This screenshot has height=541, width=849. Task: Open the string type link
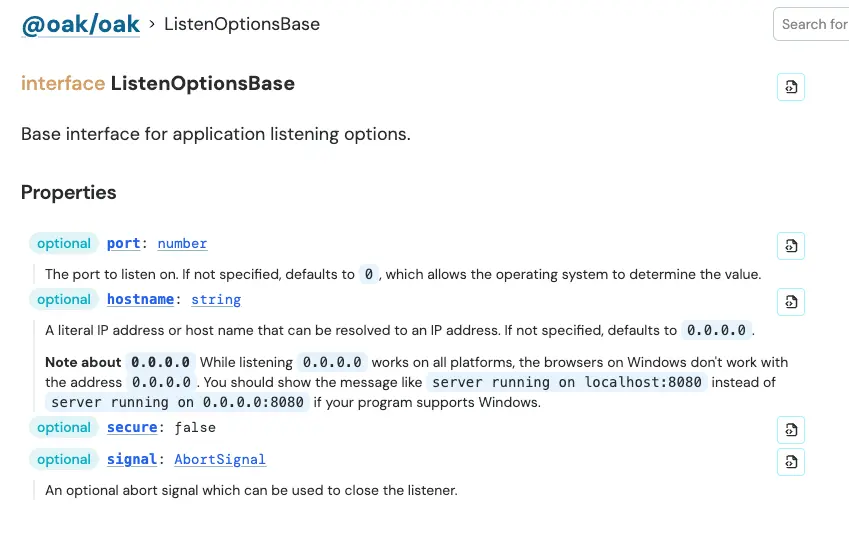[x=216, y=299]
